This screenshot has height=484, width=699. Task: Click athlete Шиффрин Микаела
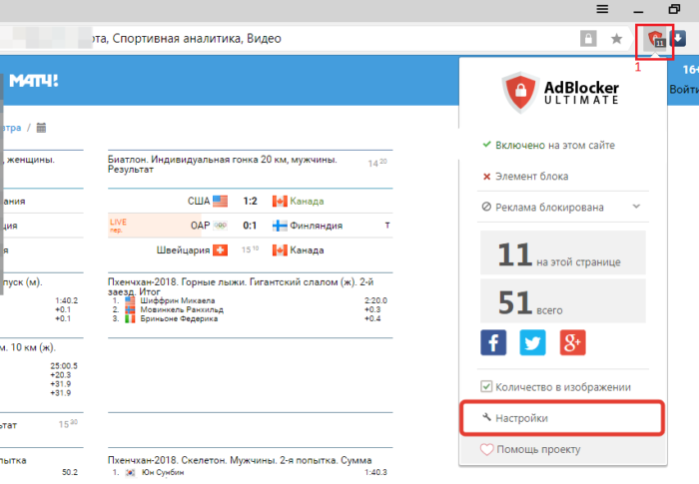[x=177, y=301]
